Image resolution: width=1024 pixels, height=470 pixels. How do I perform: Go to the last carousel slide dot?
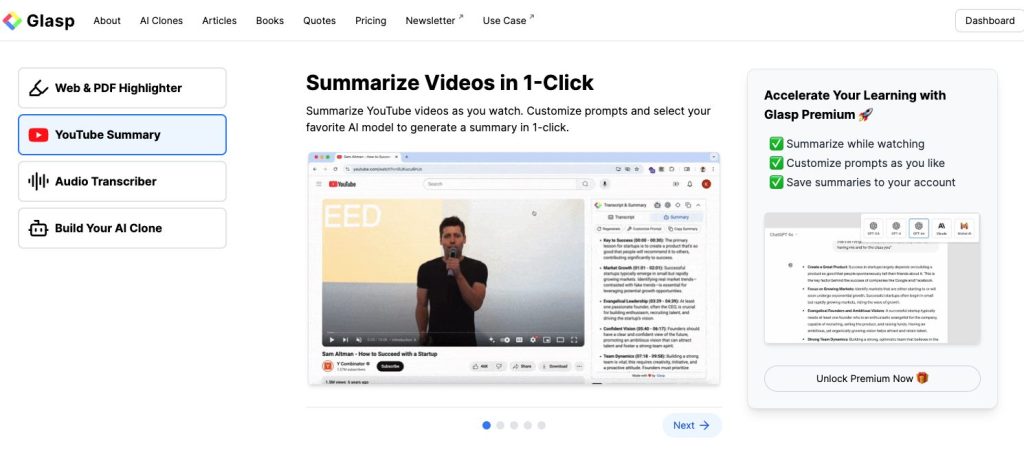point(541,426)
